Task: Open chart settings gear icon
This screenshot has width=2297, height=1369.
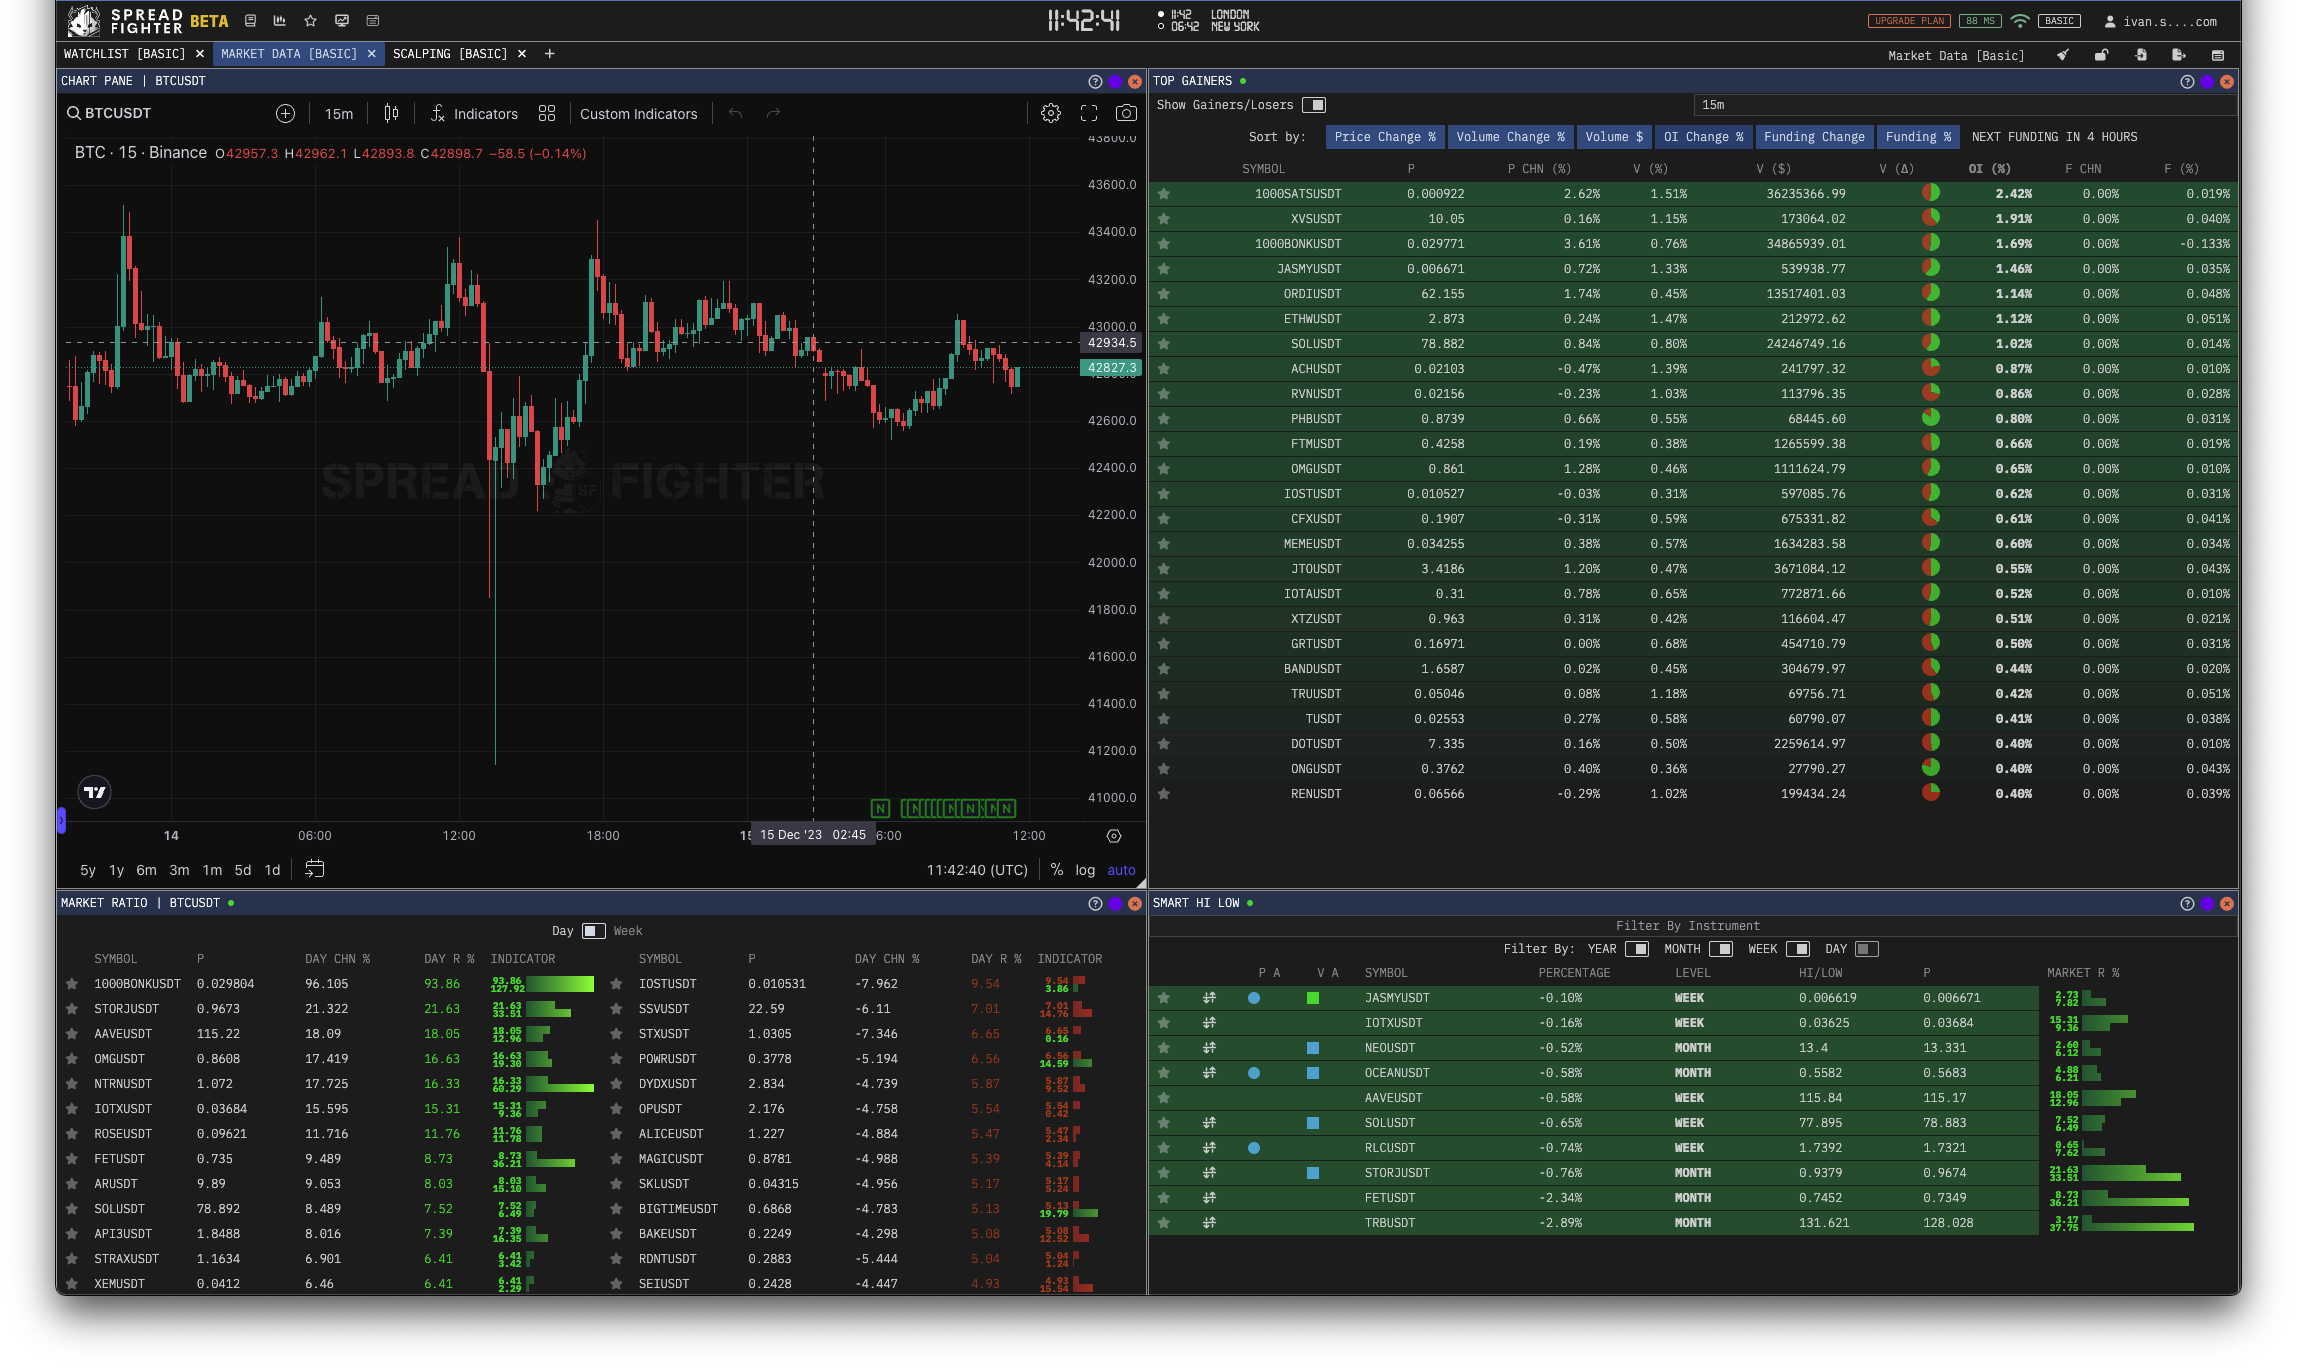Action: coord(1051,114)
